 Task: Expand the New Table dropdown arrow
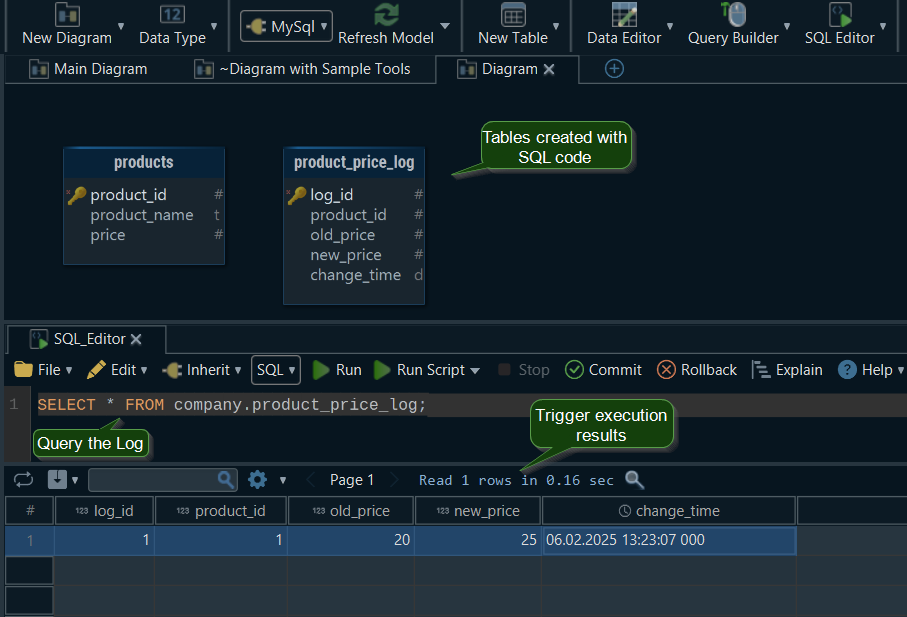(x=556, y=26)
